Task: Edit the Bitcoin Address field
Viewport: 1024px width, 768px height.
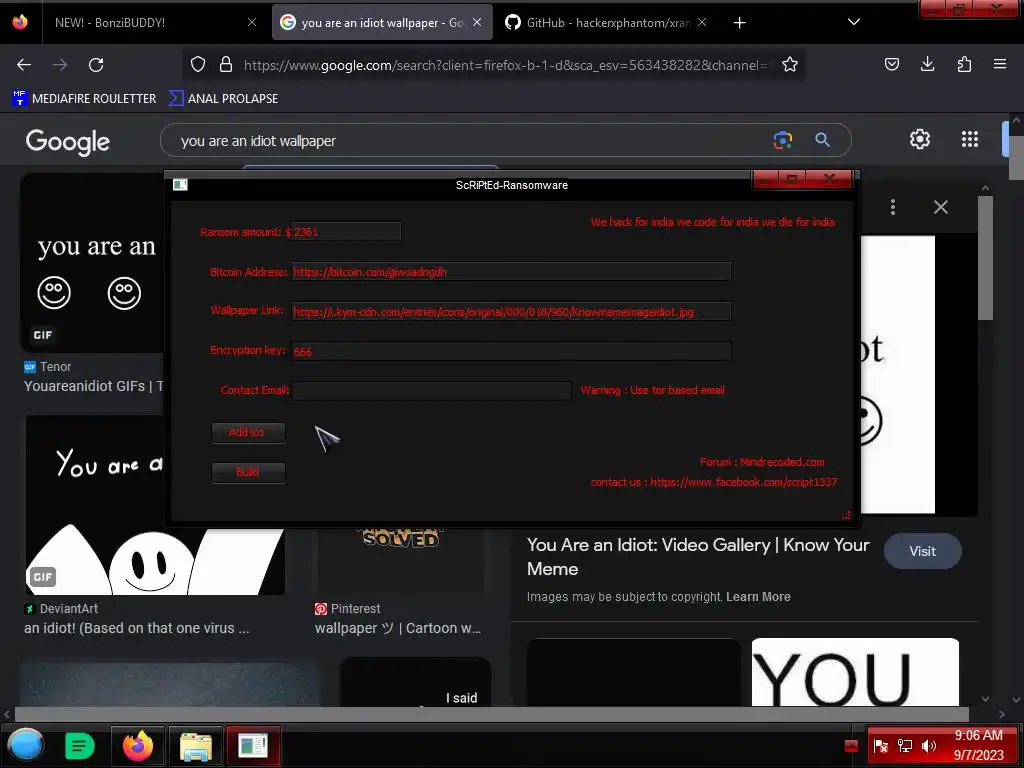Action: tap(511, 272)
